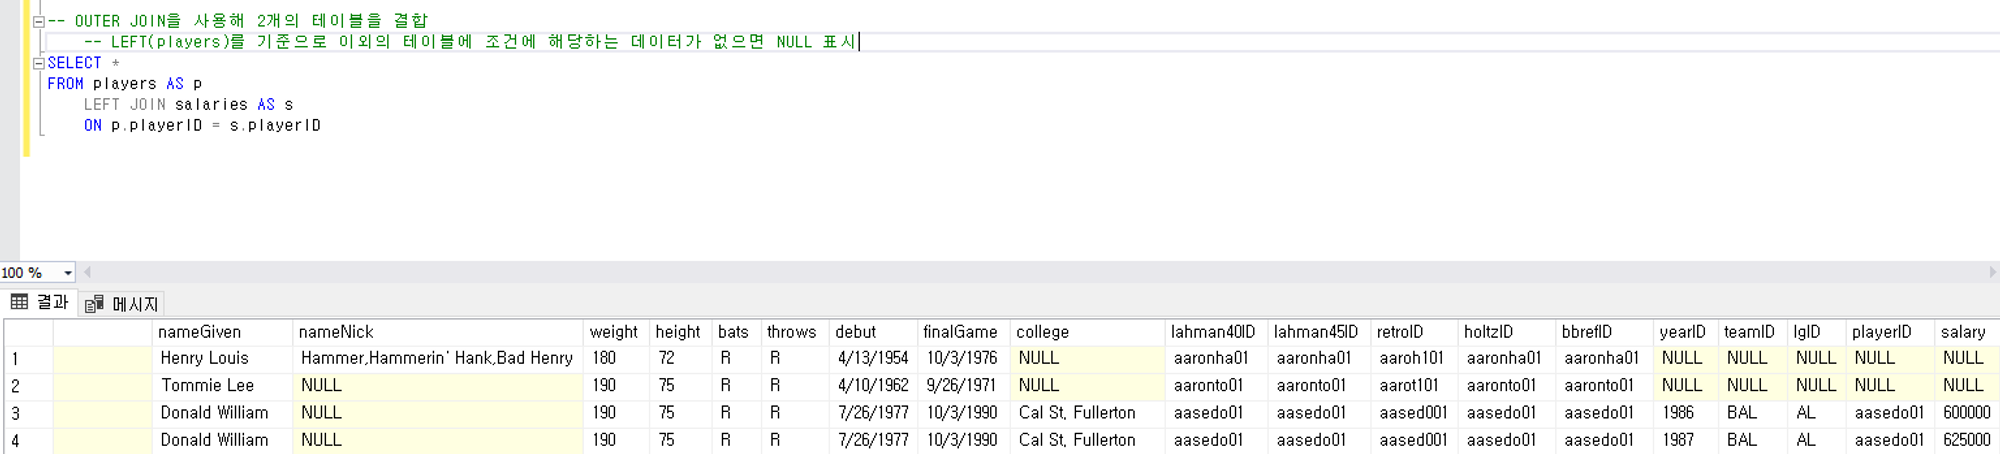Click the nameNick cell starting 'Hammer,Hammerin'
This screenshot has height=454, width=2000.
[x=438, y=358]
